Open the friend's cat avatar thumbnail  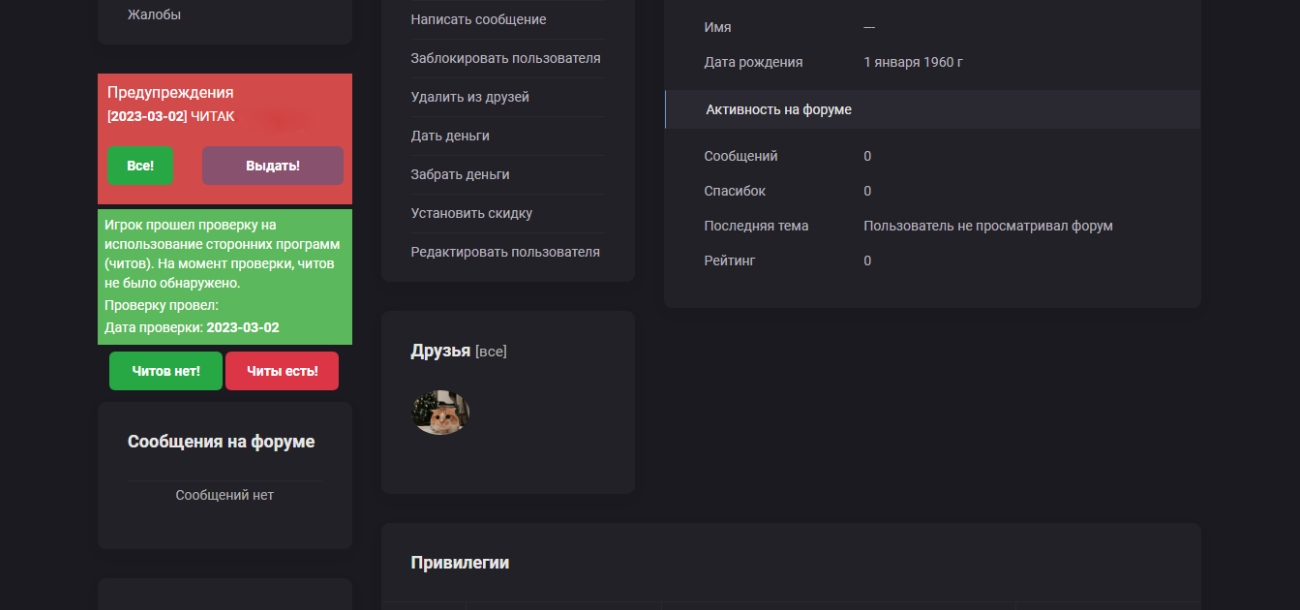pyautogui.click(x=440, y=412)
